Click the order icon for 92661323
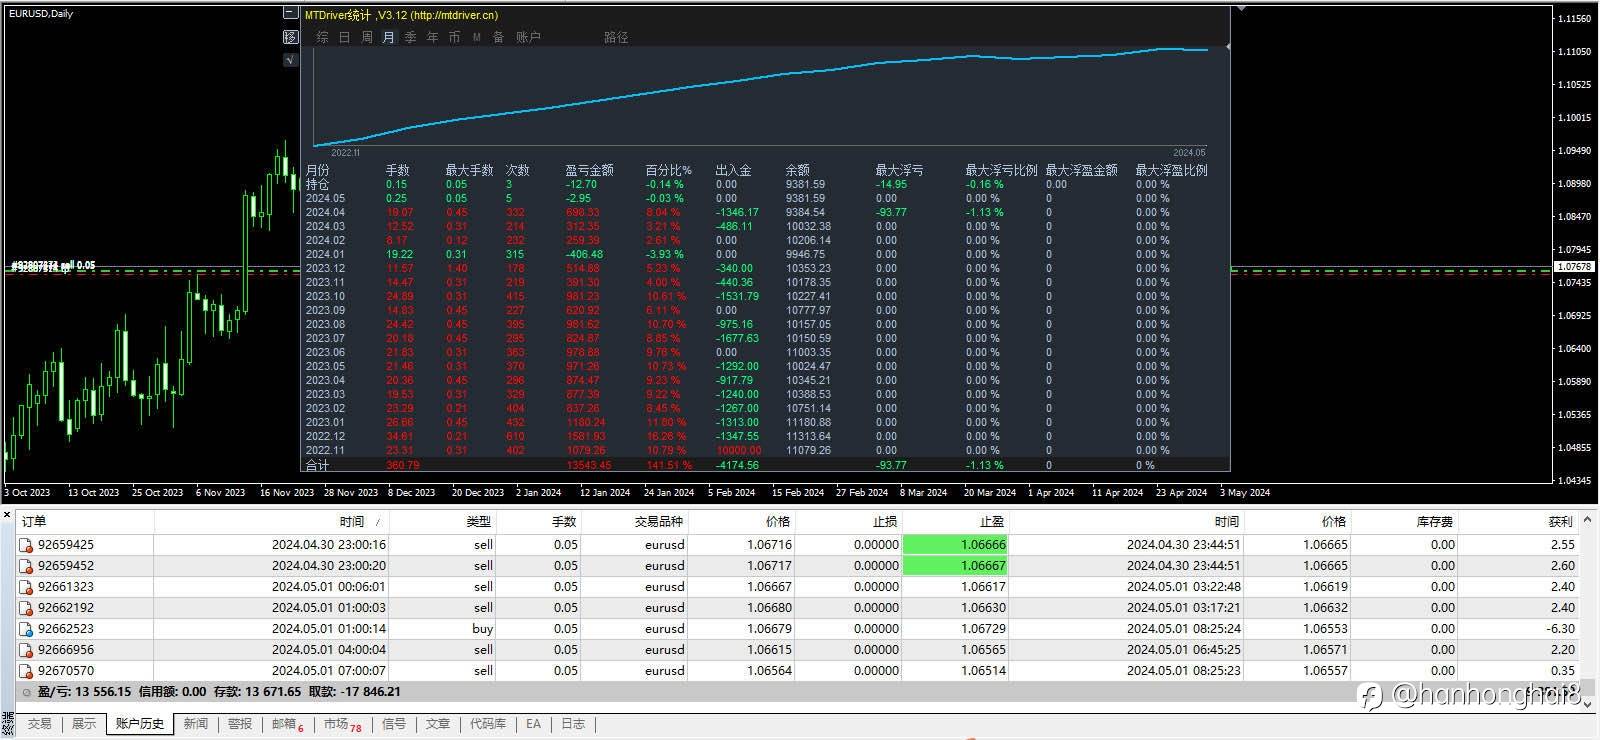1600x740 pixels. pyautogui.click(x=27, y=587)
